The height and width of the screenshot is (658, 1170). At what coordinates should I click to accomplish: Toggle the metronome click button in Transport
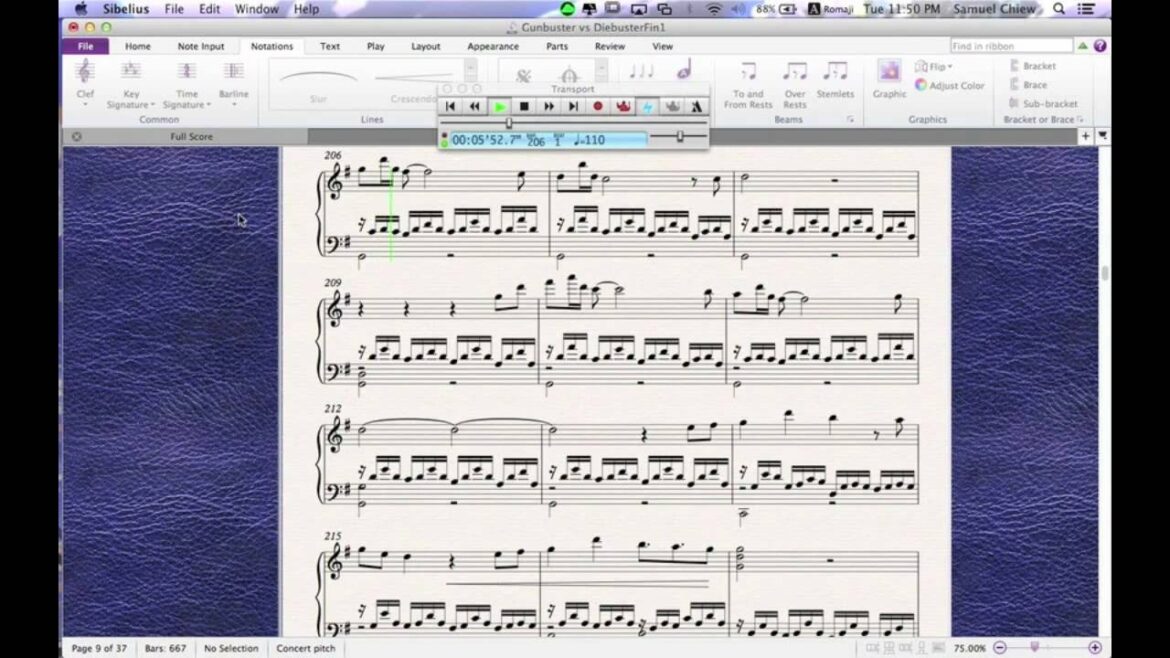696,106
